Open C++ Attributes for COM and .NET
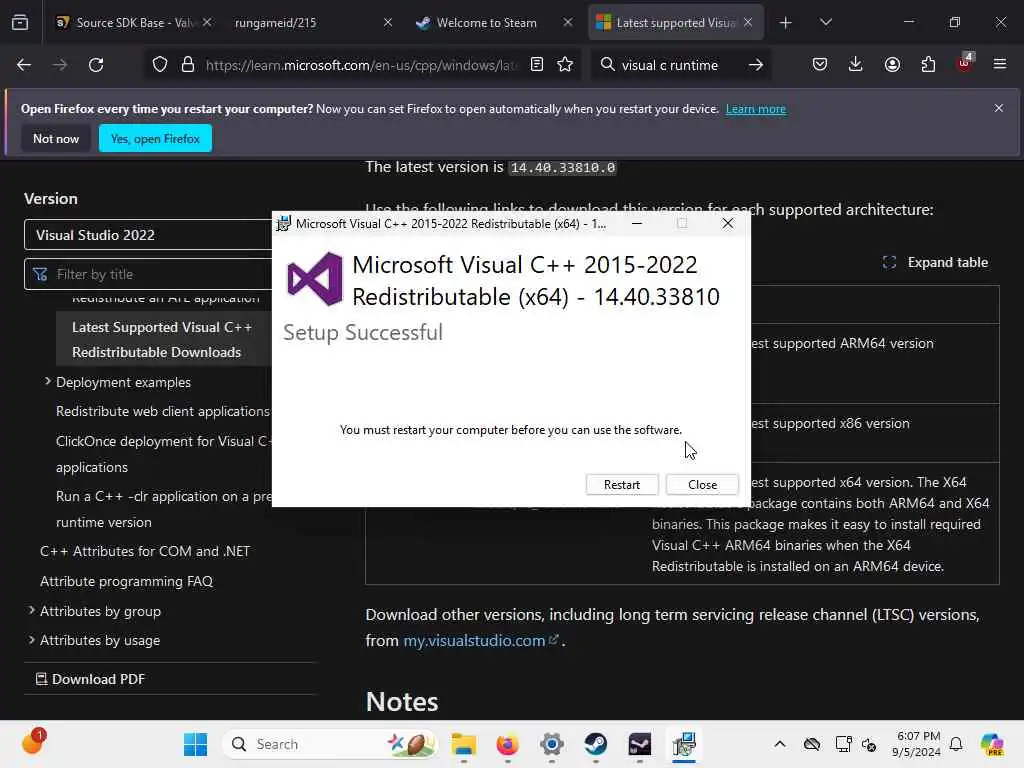1024x768 pixels. point(145,551)
